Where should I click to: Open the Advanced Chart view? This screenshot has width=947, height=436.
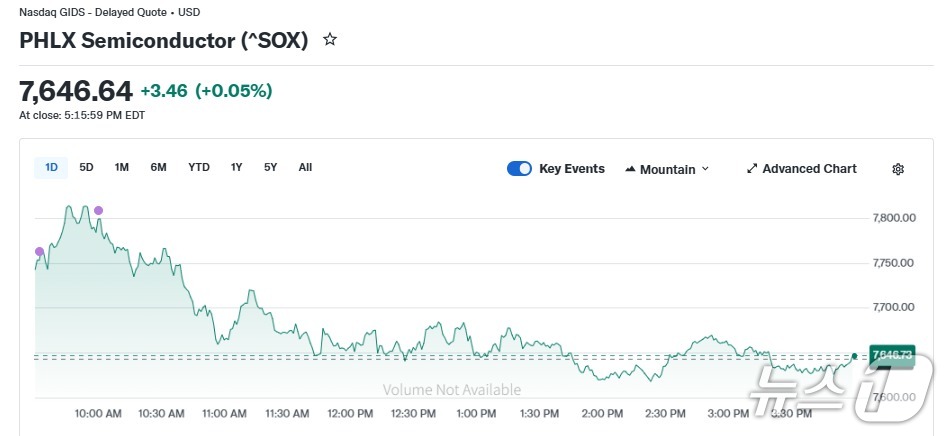tap(802, 169)
